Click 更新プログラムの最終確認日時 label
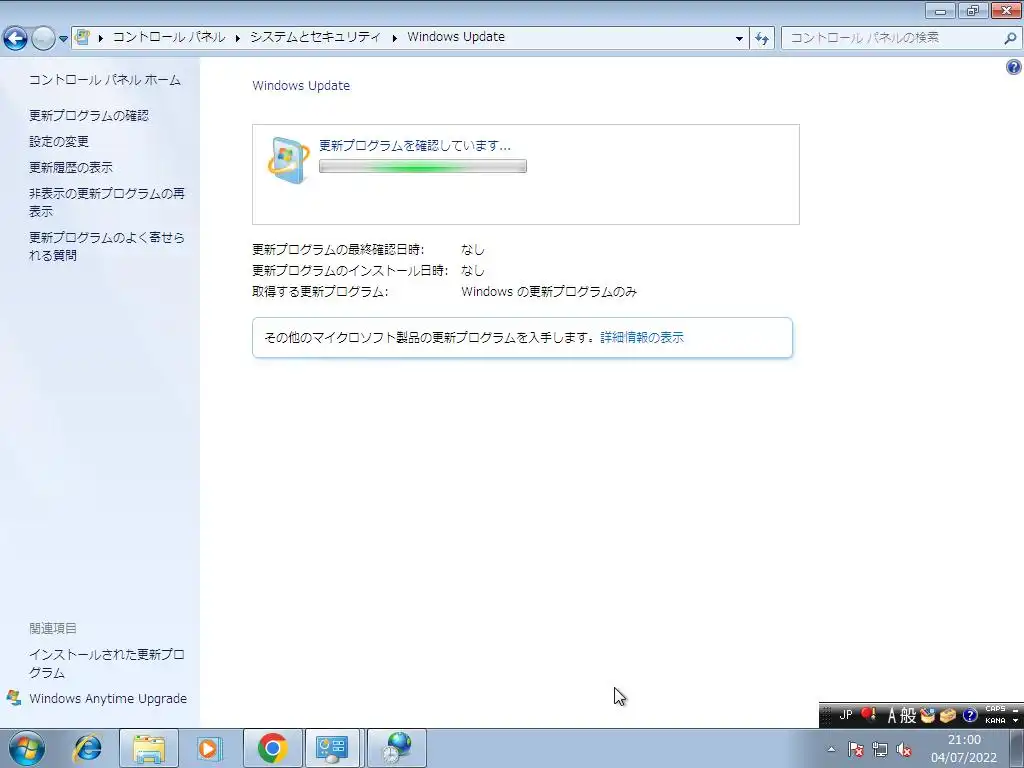This screenshot has height=768, width=1024. (338, 249)
